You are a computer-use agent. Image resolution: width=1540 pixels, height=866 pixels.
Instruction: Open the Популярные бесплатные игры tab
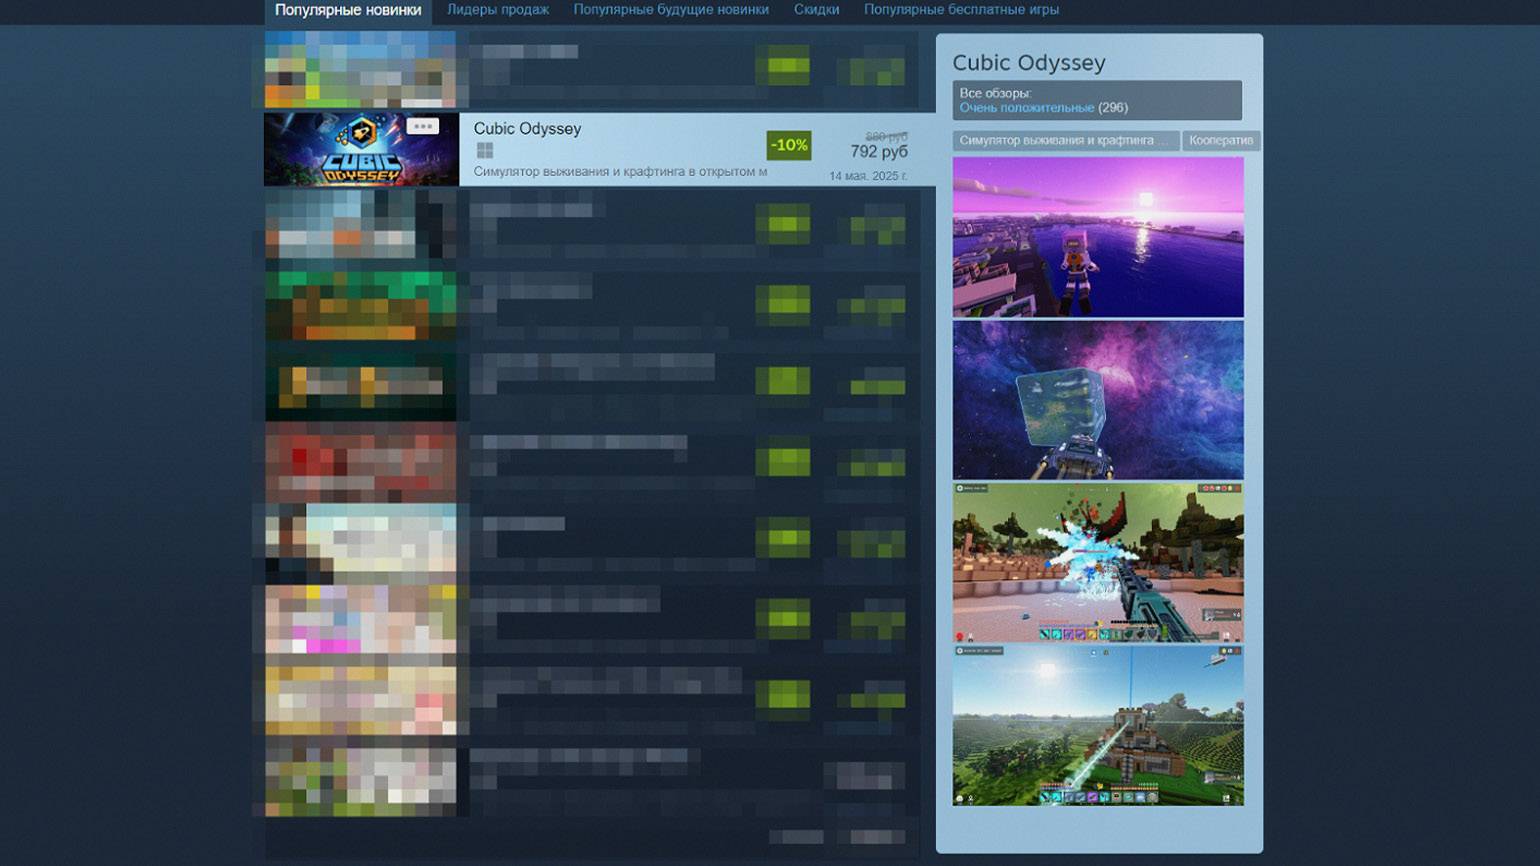(961, 10)
